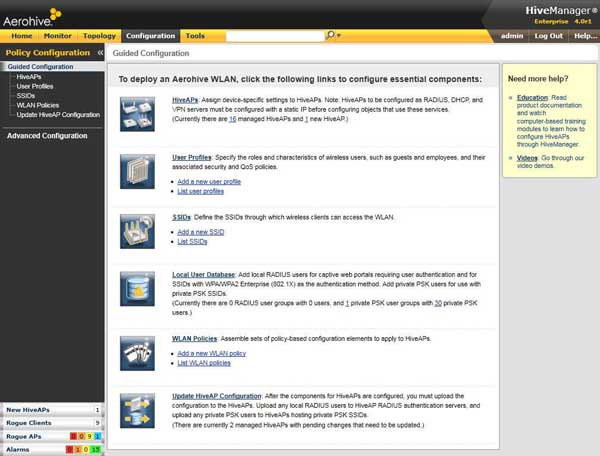Click the 16 managed HiveAPs link
The width and height of the screenshot is (600, 456).
[x=232, y=119]
